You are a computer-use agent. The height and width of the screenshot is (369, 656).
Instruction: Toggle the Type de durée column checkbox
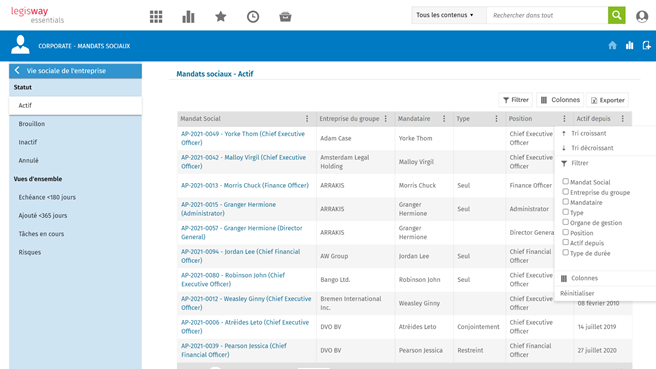[565, 252]
